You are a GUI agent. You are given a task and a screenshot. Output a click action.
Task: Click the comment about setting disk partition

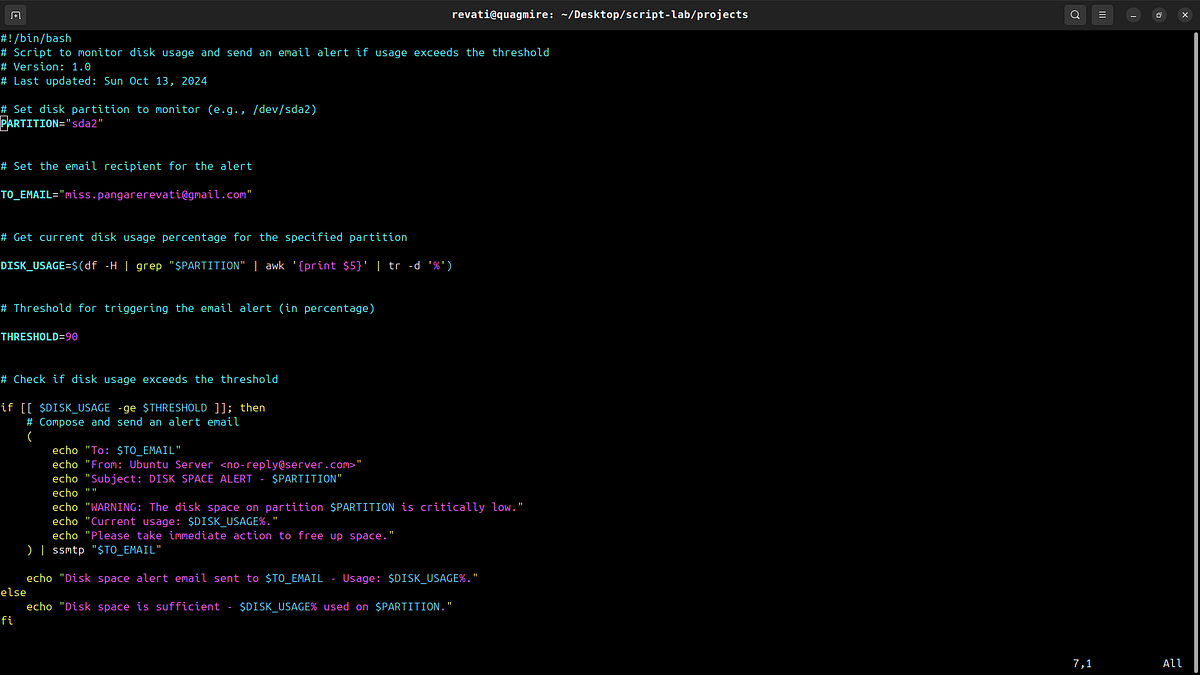tap(160, 109)
